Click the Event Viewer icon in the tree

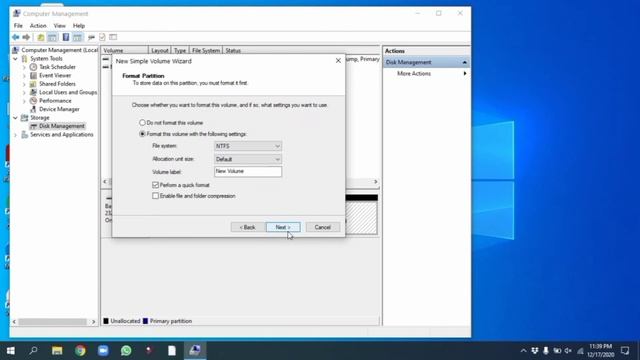33,76
